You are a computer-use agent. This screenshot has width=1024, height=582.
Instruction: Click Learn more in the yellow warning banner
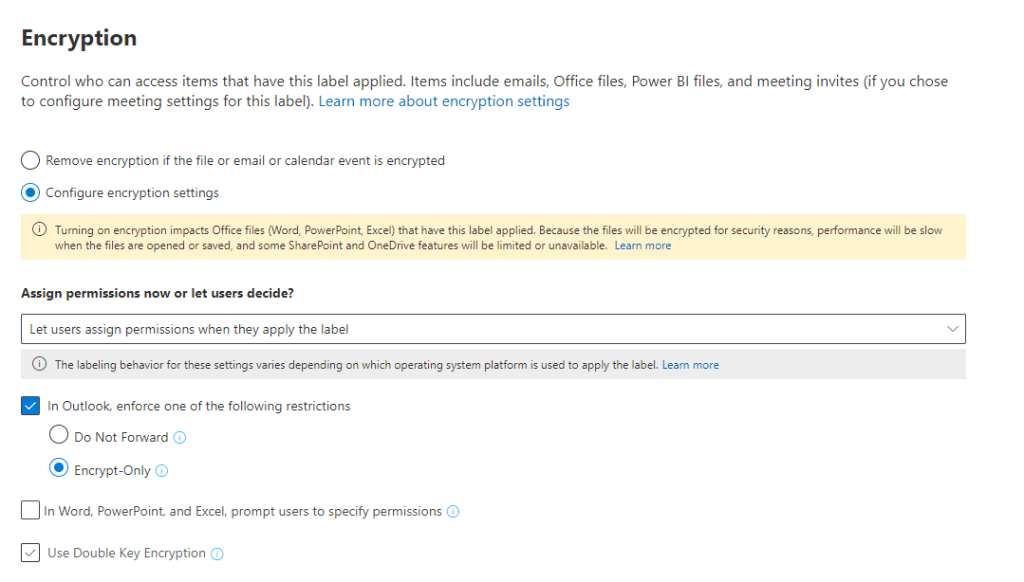click(x=643, y=246)
